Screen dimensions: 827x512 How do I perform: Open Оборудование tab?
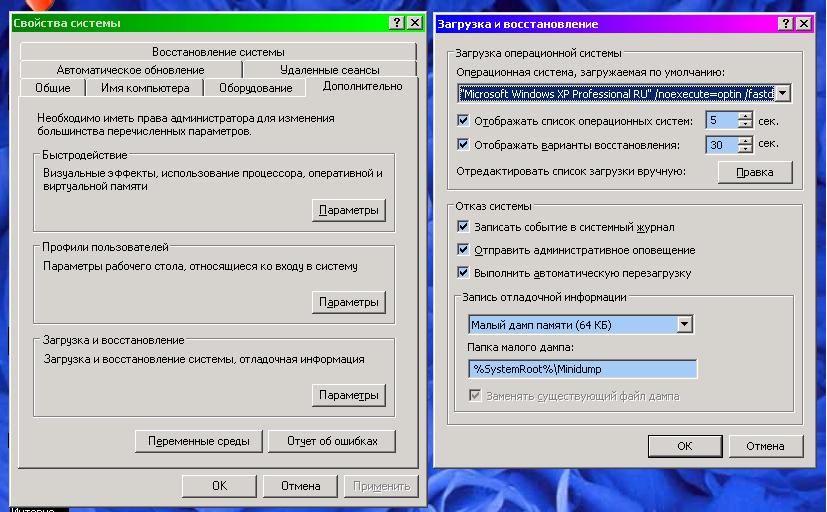click(255, 88)
